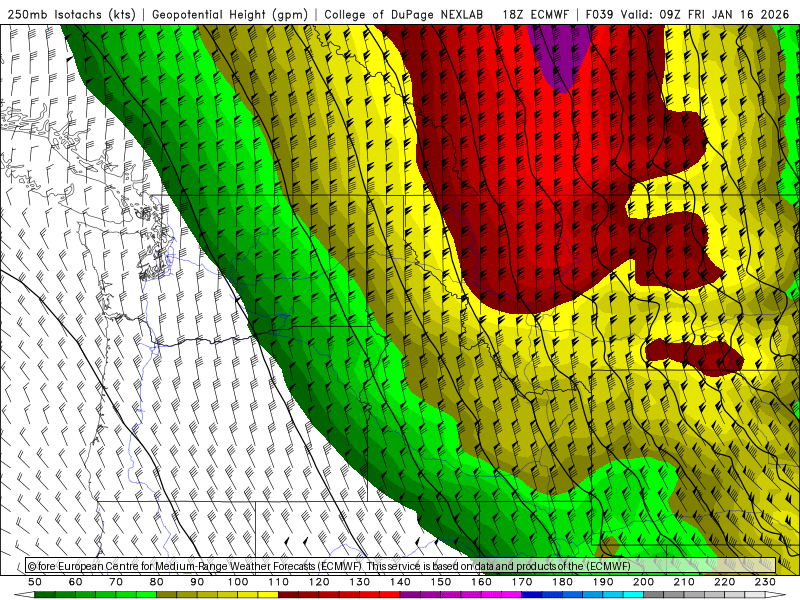This screenshot has height=600, width=800.
Task: Select the 150 knot scale label
Action: [x=441, y=582]
